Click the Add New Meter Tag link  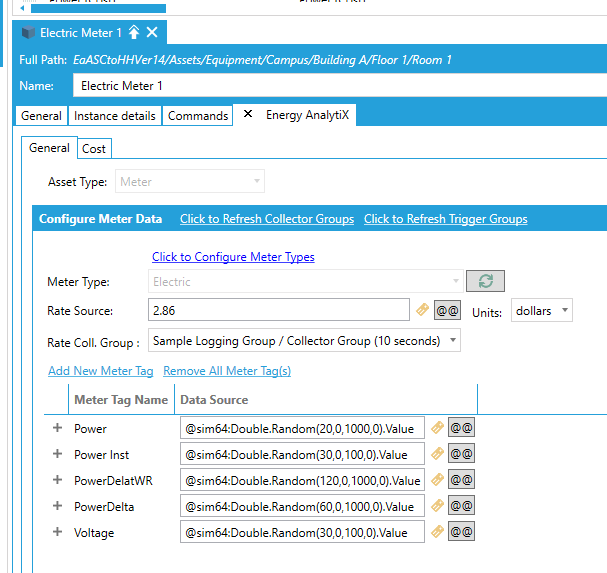click(x=100, y=371)
